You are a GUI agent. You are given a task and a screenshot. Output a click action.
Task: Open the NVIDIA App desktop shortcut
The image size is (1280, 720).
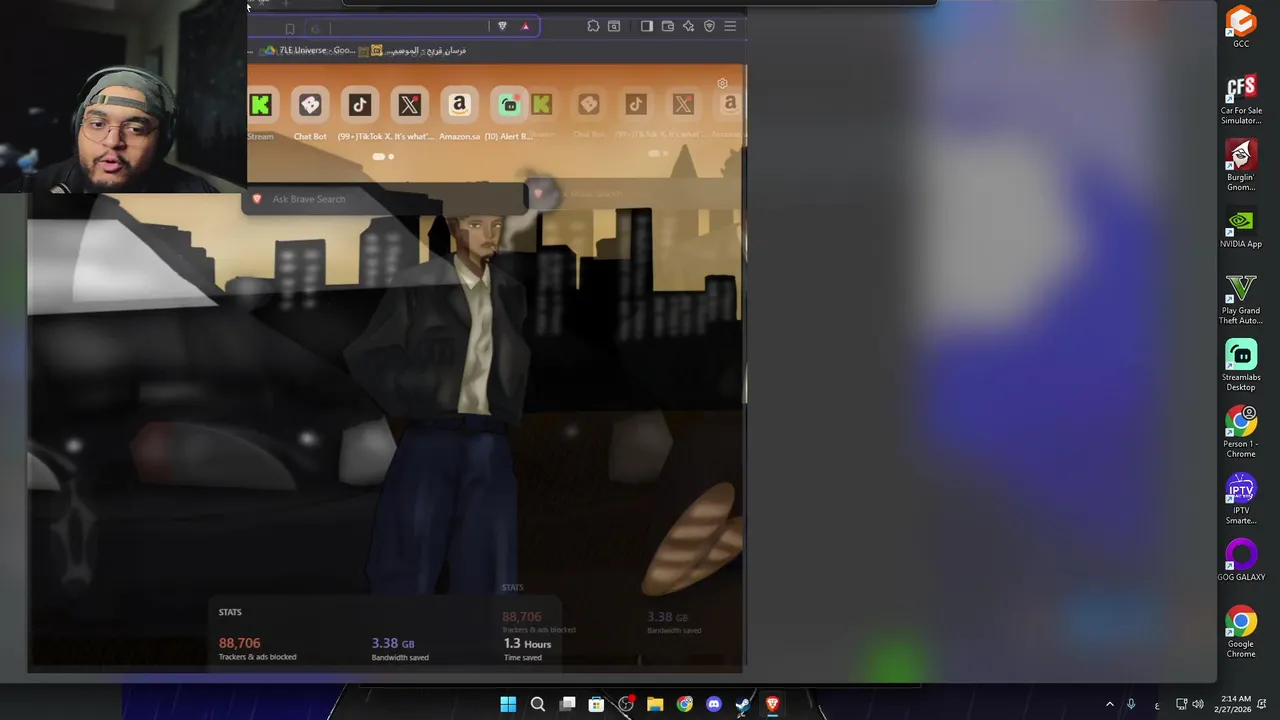1241,228
